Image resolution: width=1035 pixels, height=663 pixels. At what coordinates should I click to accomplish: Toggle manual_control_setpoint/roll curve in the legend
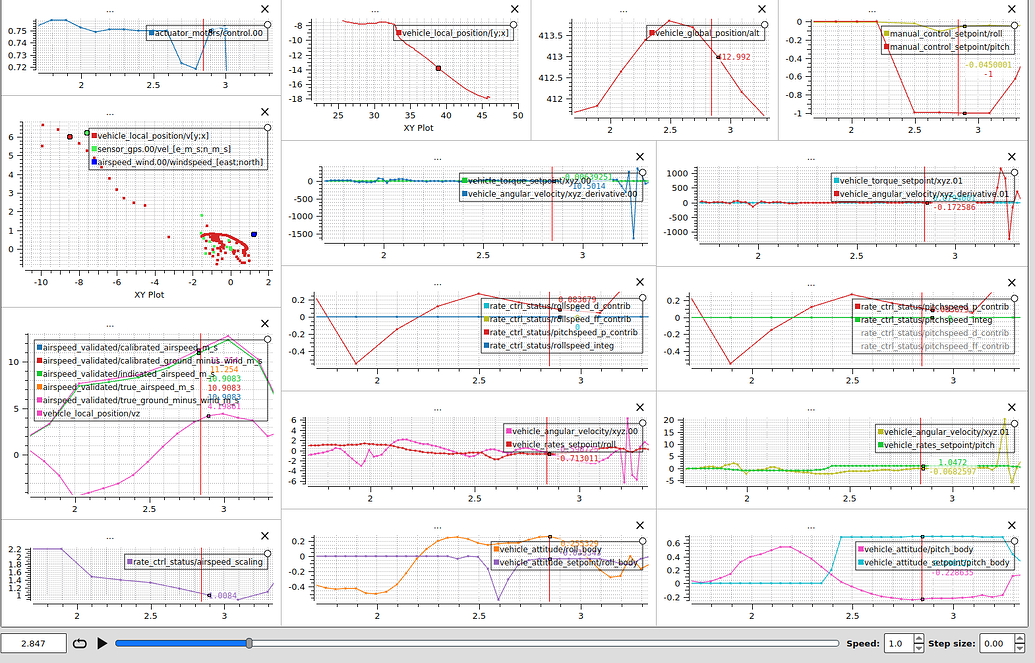point(943,34)
